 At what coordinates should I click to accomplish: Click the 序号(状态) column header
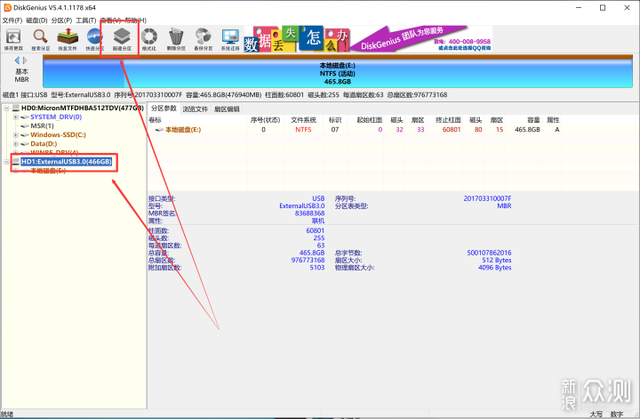pyautogui.click(x=265, y=120)
